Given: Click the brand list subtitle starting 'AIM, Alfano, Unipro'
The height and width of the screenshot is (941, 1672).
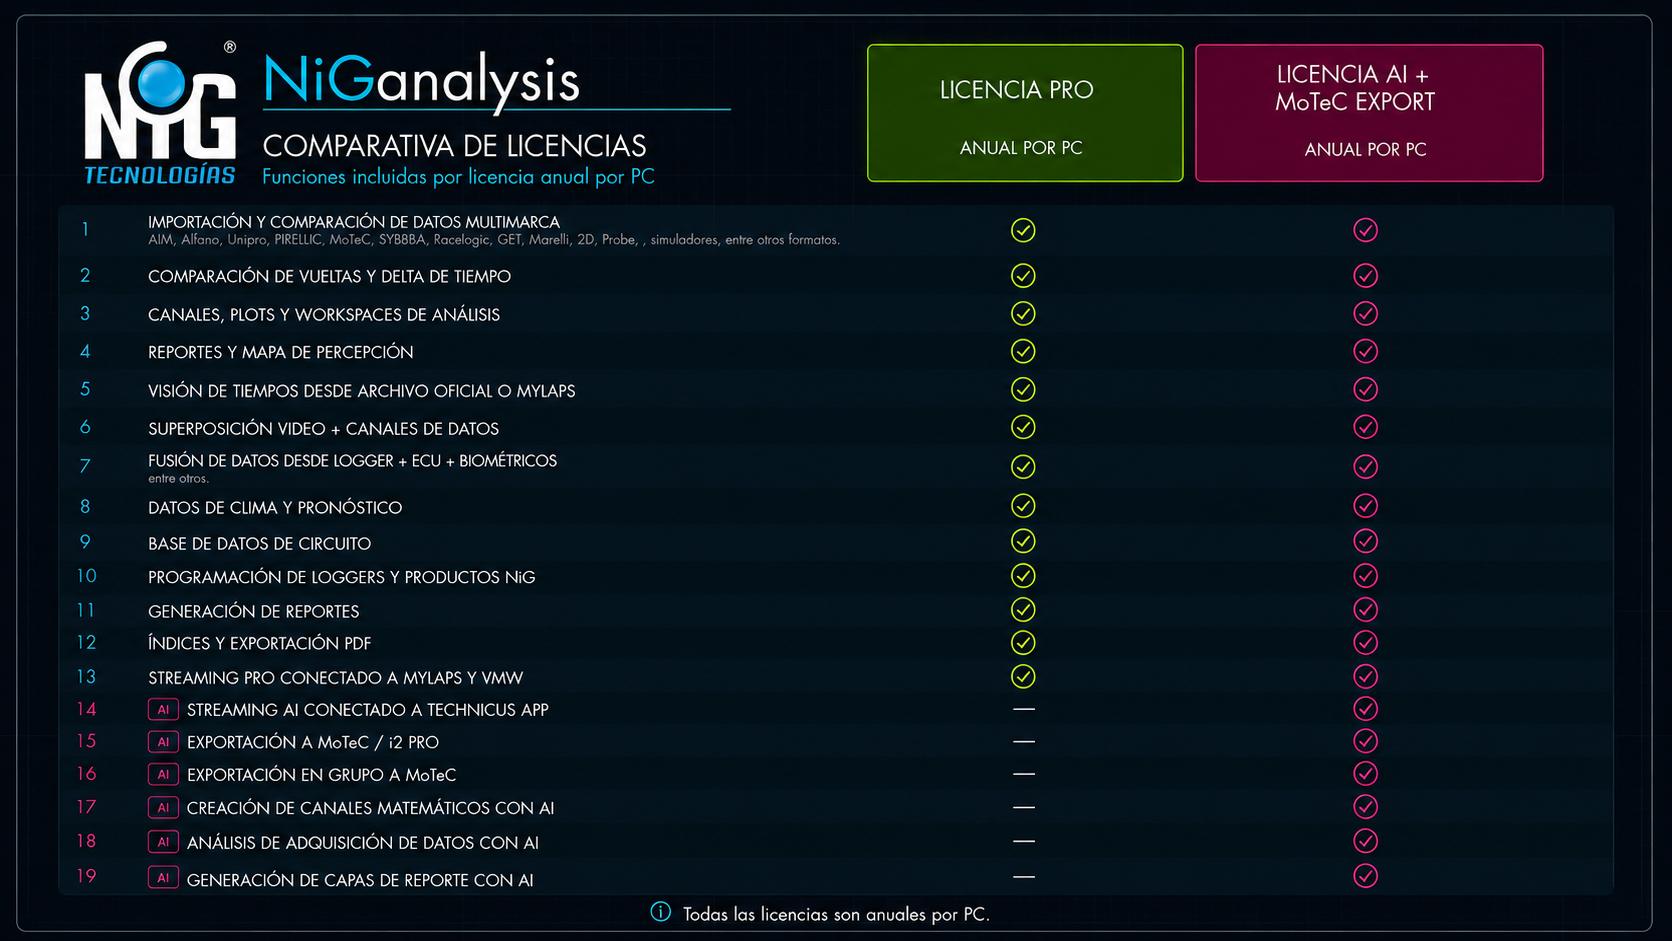Looking at the screenshot, I should 494,240.
